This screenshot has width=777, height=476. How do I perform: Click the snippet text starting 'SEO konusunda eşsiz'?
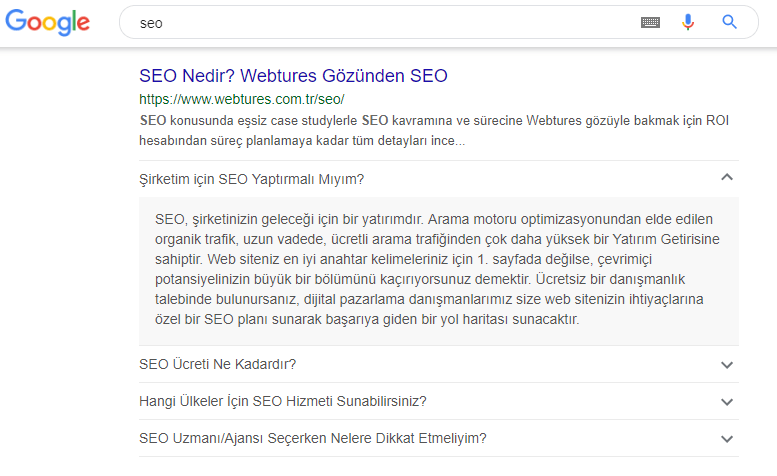pos(434,131)
